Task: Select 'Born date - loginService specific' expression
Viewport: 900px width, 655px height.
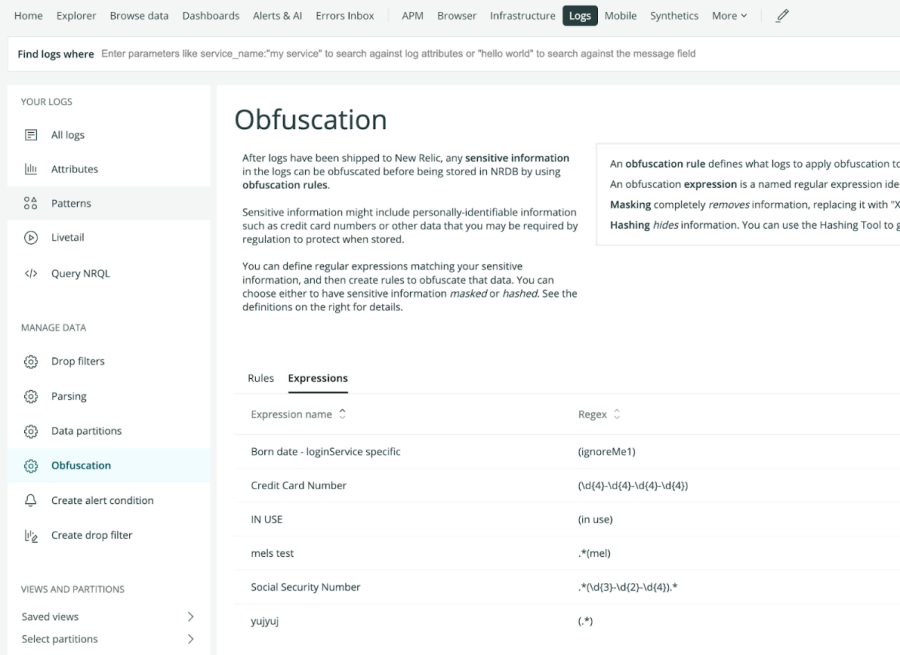Action: tap(325, 451)
